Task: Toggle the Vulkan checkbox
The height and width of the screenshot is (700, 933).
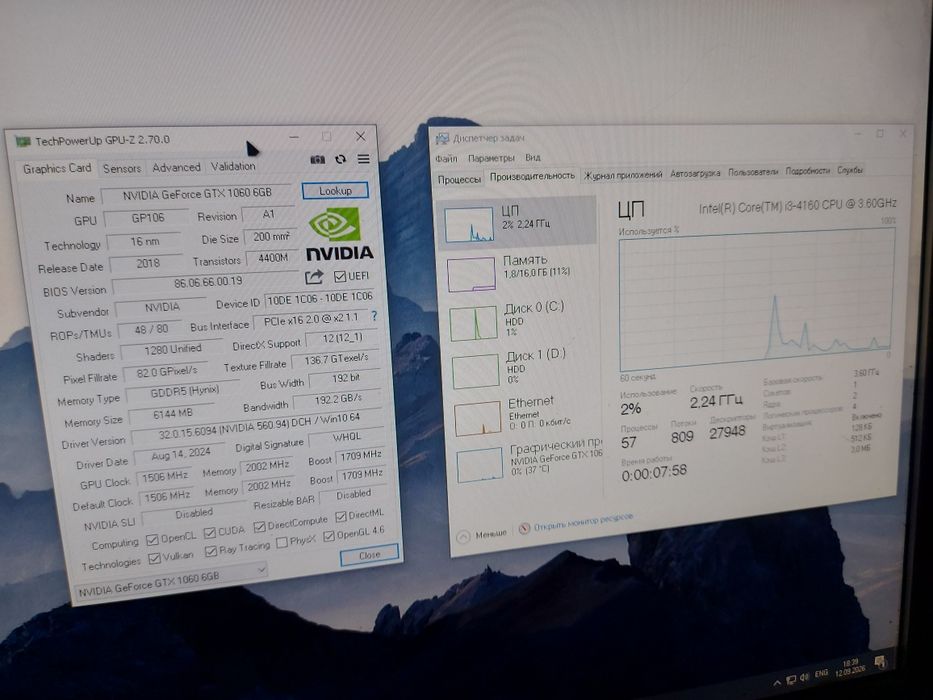Action: coord(155,558)
